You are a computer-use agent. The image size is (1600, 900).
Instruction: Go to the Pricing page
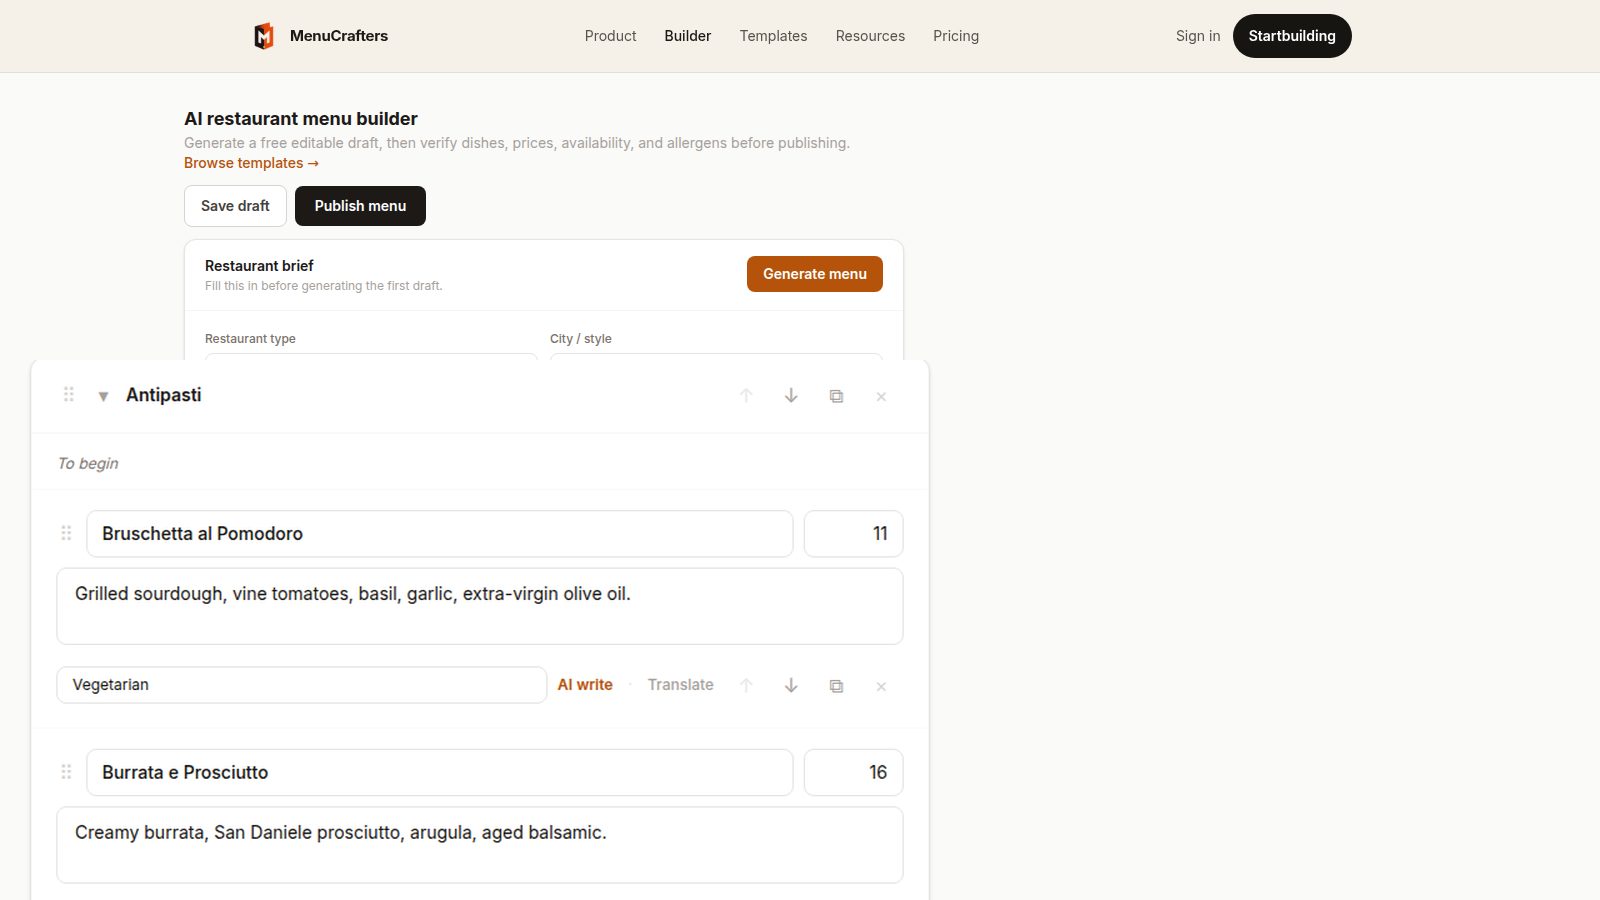coord(956,36)
